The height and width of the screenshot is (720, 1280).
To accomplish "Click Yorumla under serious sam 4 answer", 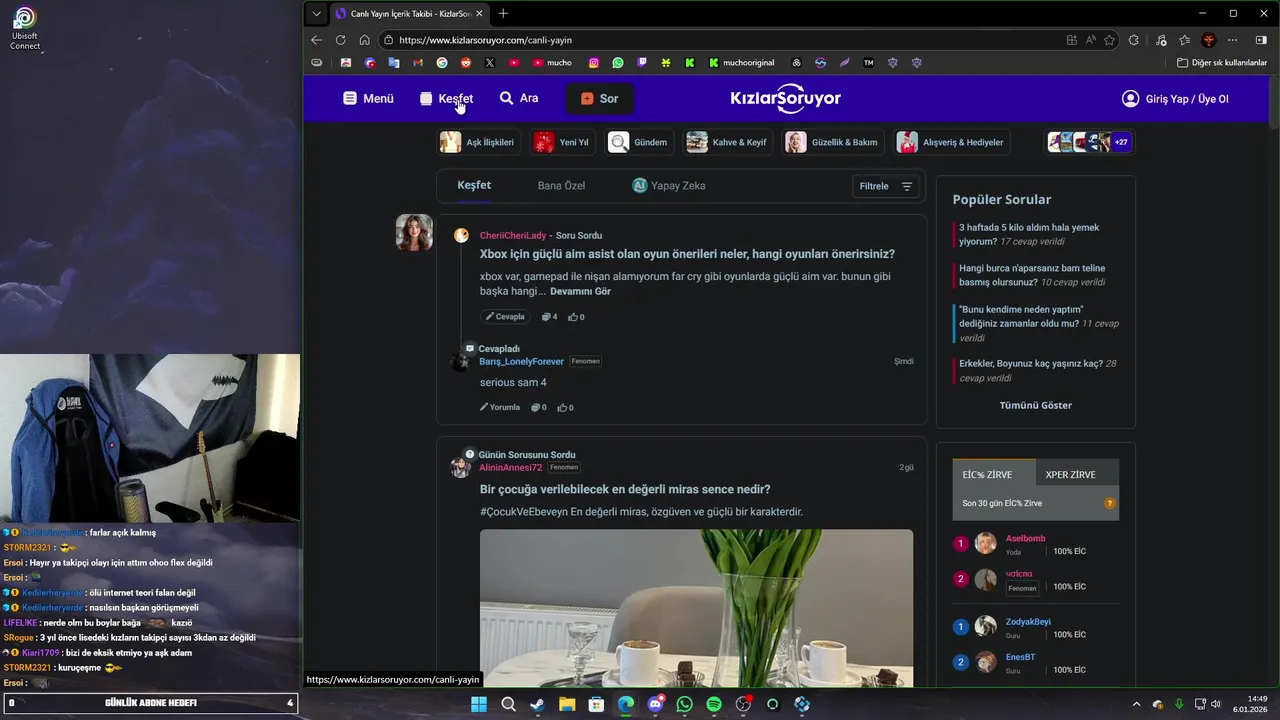I will tap(500, 407).
